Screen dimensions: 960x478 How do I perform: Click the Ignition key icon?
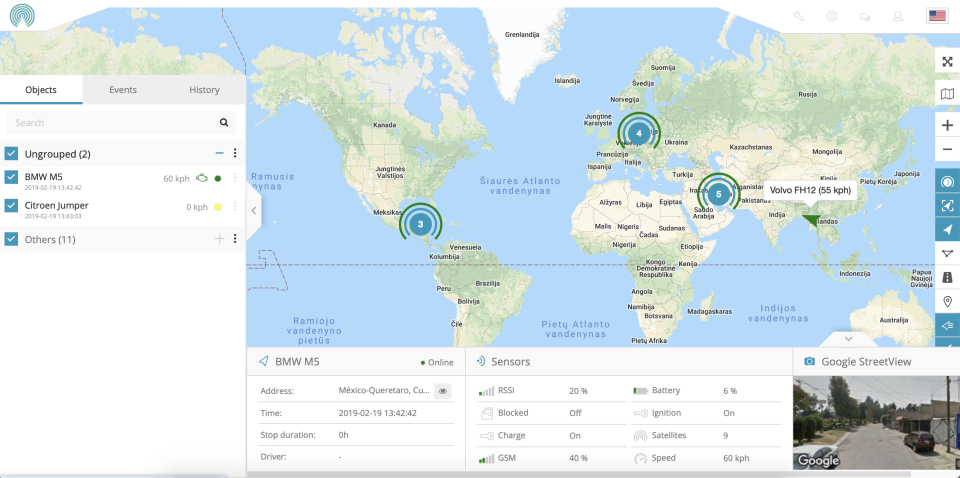click(x=640, y=413)
